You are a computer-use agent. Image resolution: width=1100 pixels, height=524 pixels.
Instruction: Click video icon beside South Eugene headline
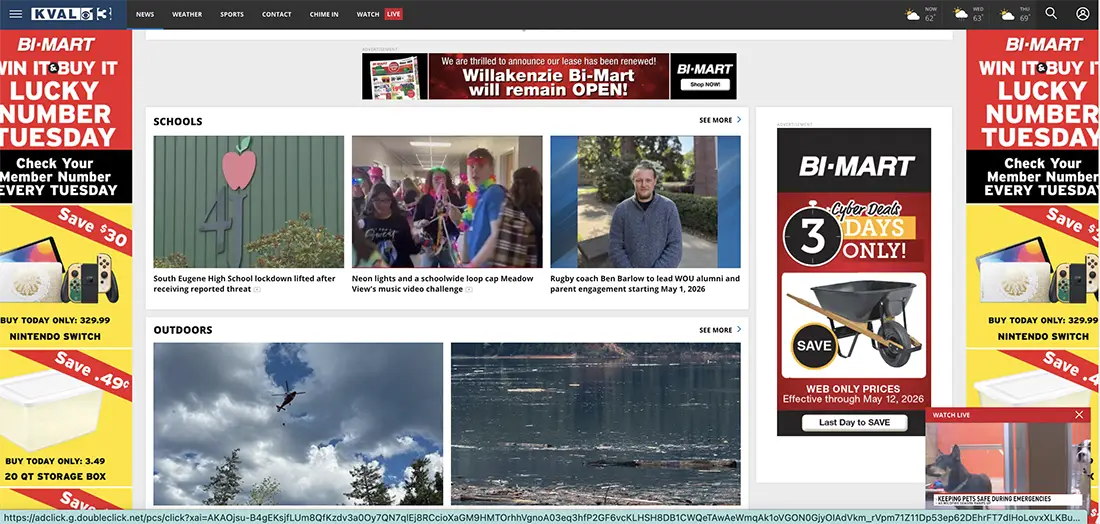click(257, 289)
